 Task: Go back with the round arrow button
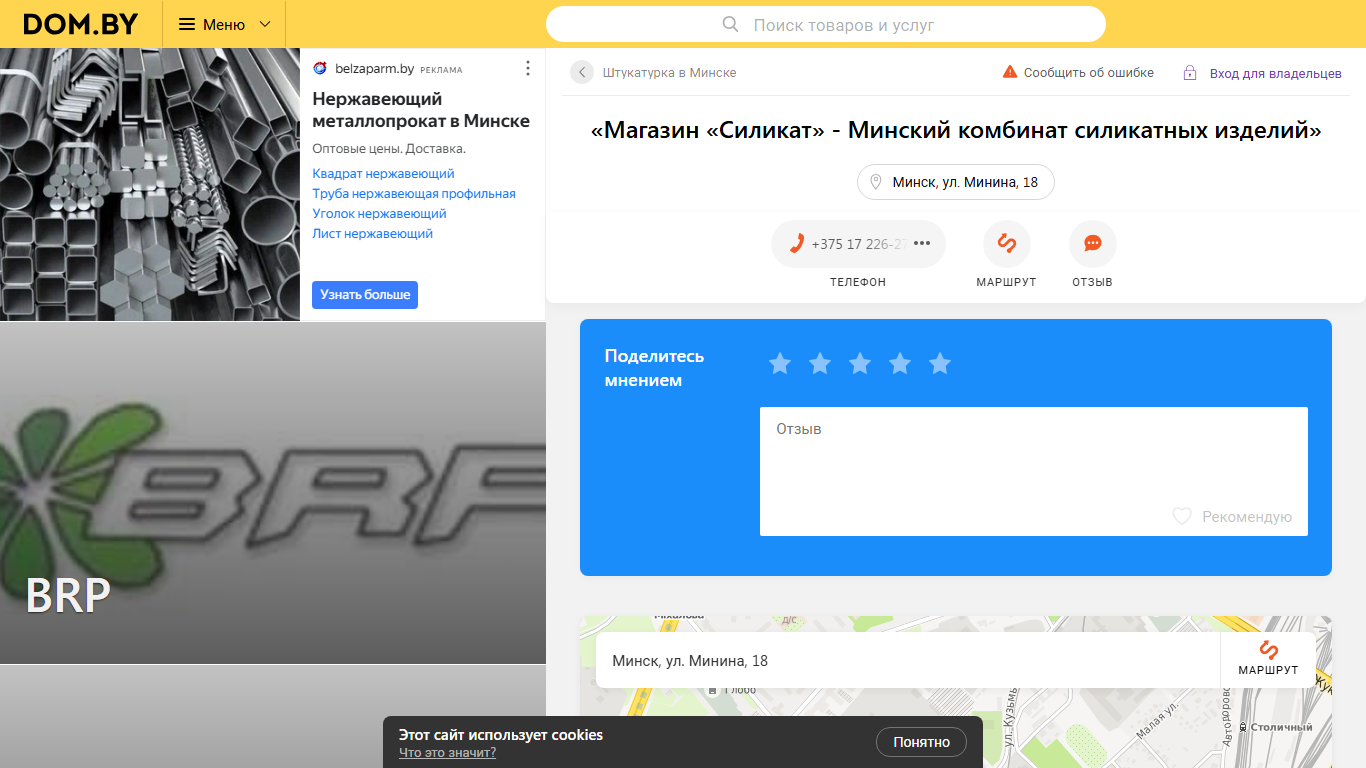pyautogui.click(x=582, y=72)
